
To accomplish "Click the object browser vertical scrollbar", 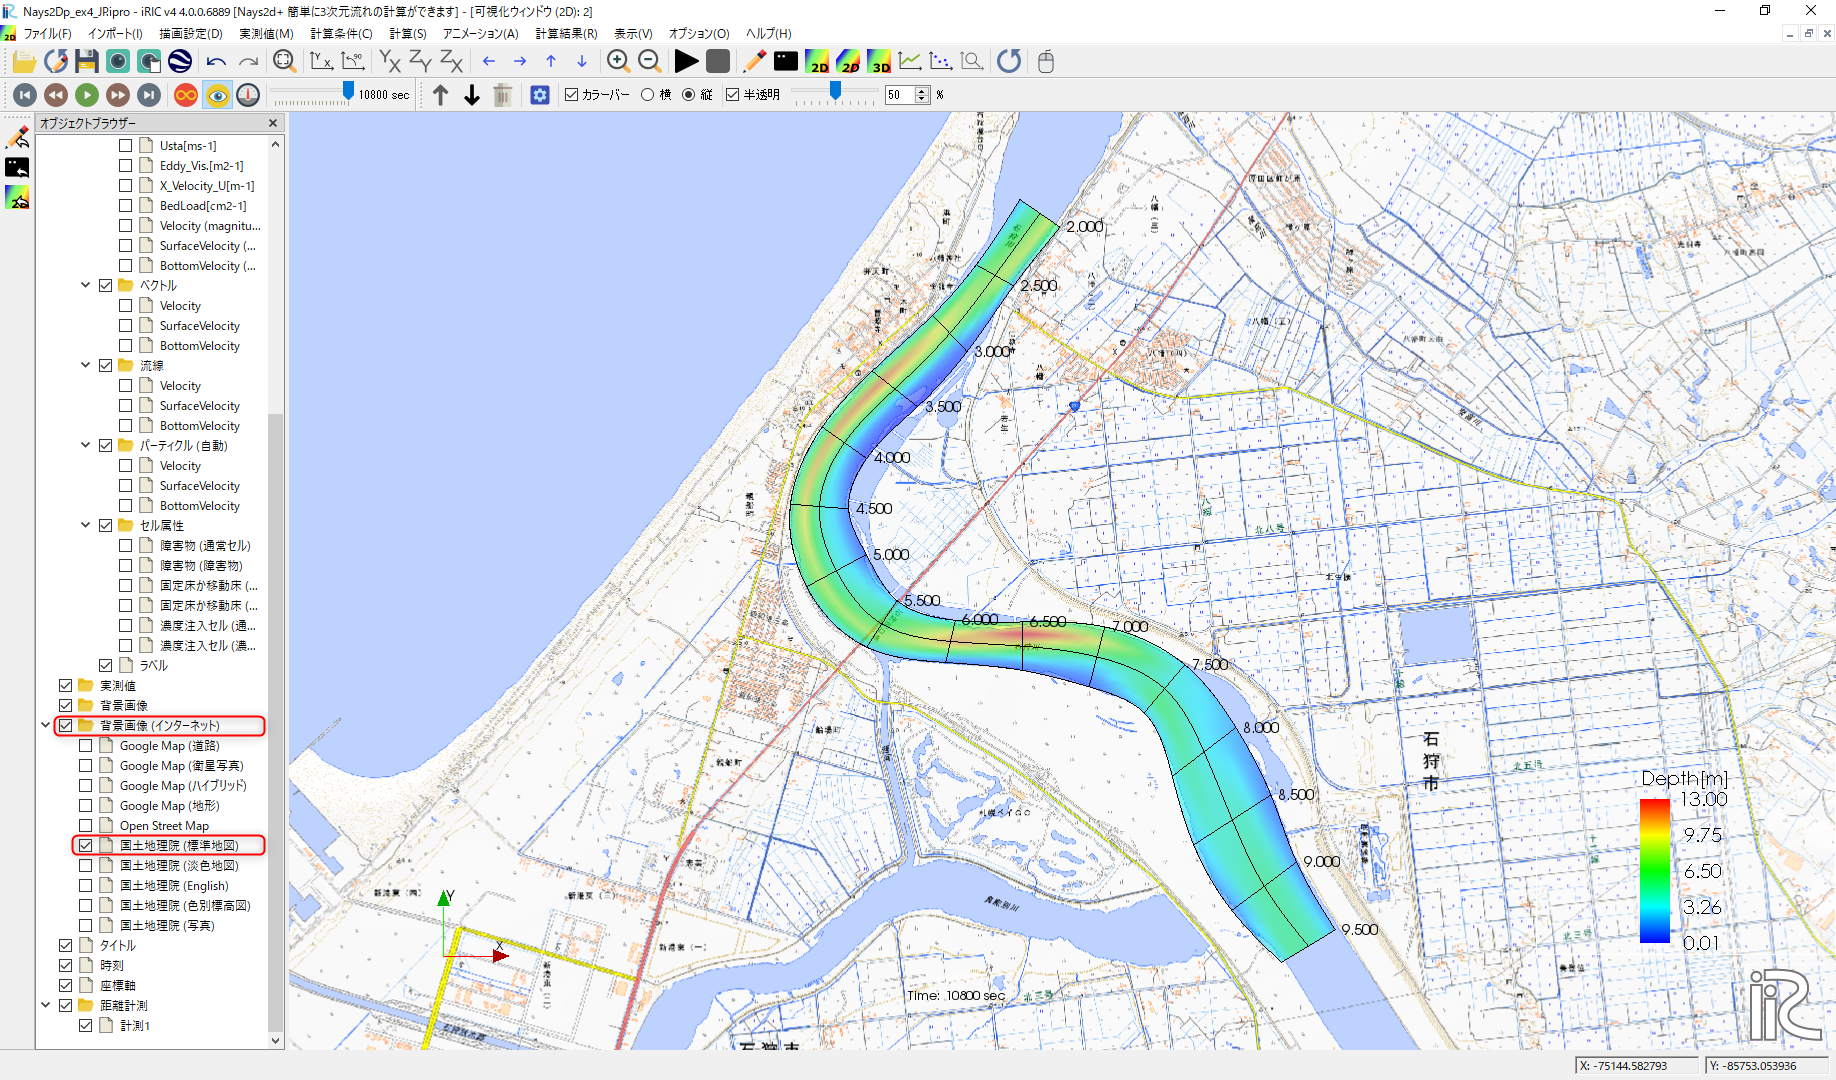I will coord(276,720).
